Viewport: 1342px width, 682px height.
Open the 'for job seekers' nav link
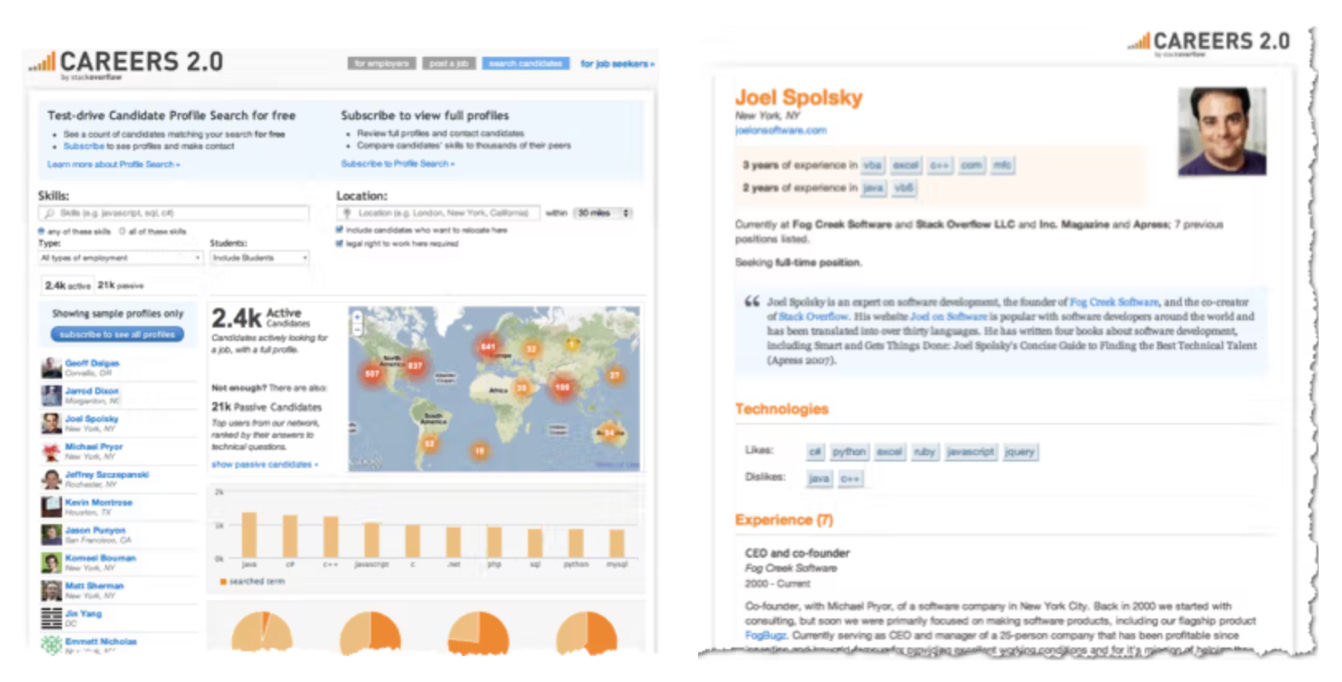coord(617,64)
